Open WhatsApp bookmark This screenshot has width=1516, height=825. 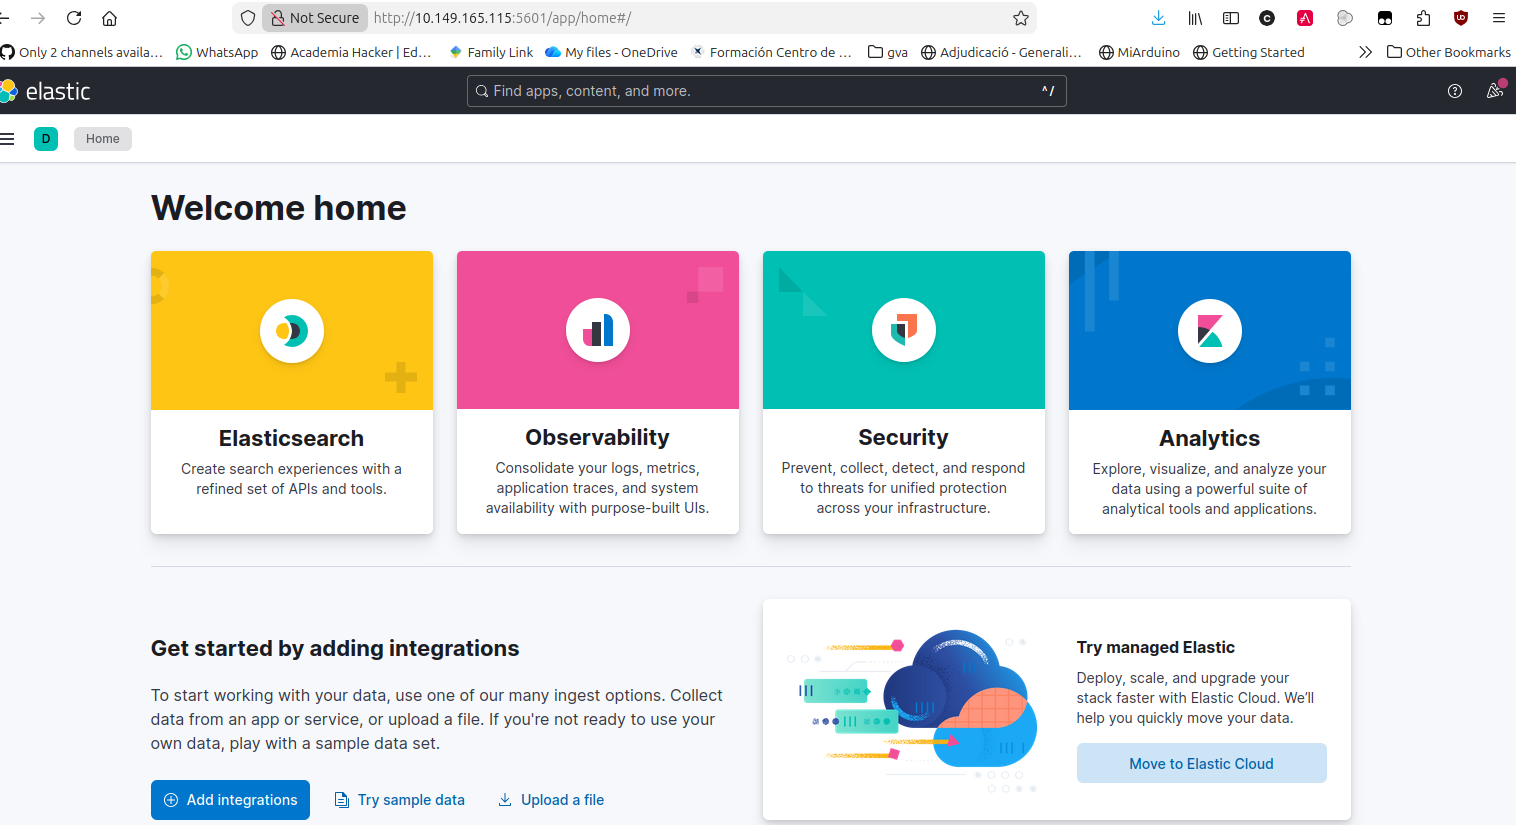pyautogui.click(x=217, y=52)
